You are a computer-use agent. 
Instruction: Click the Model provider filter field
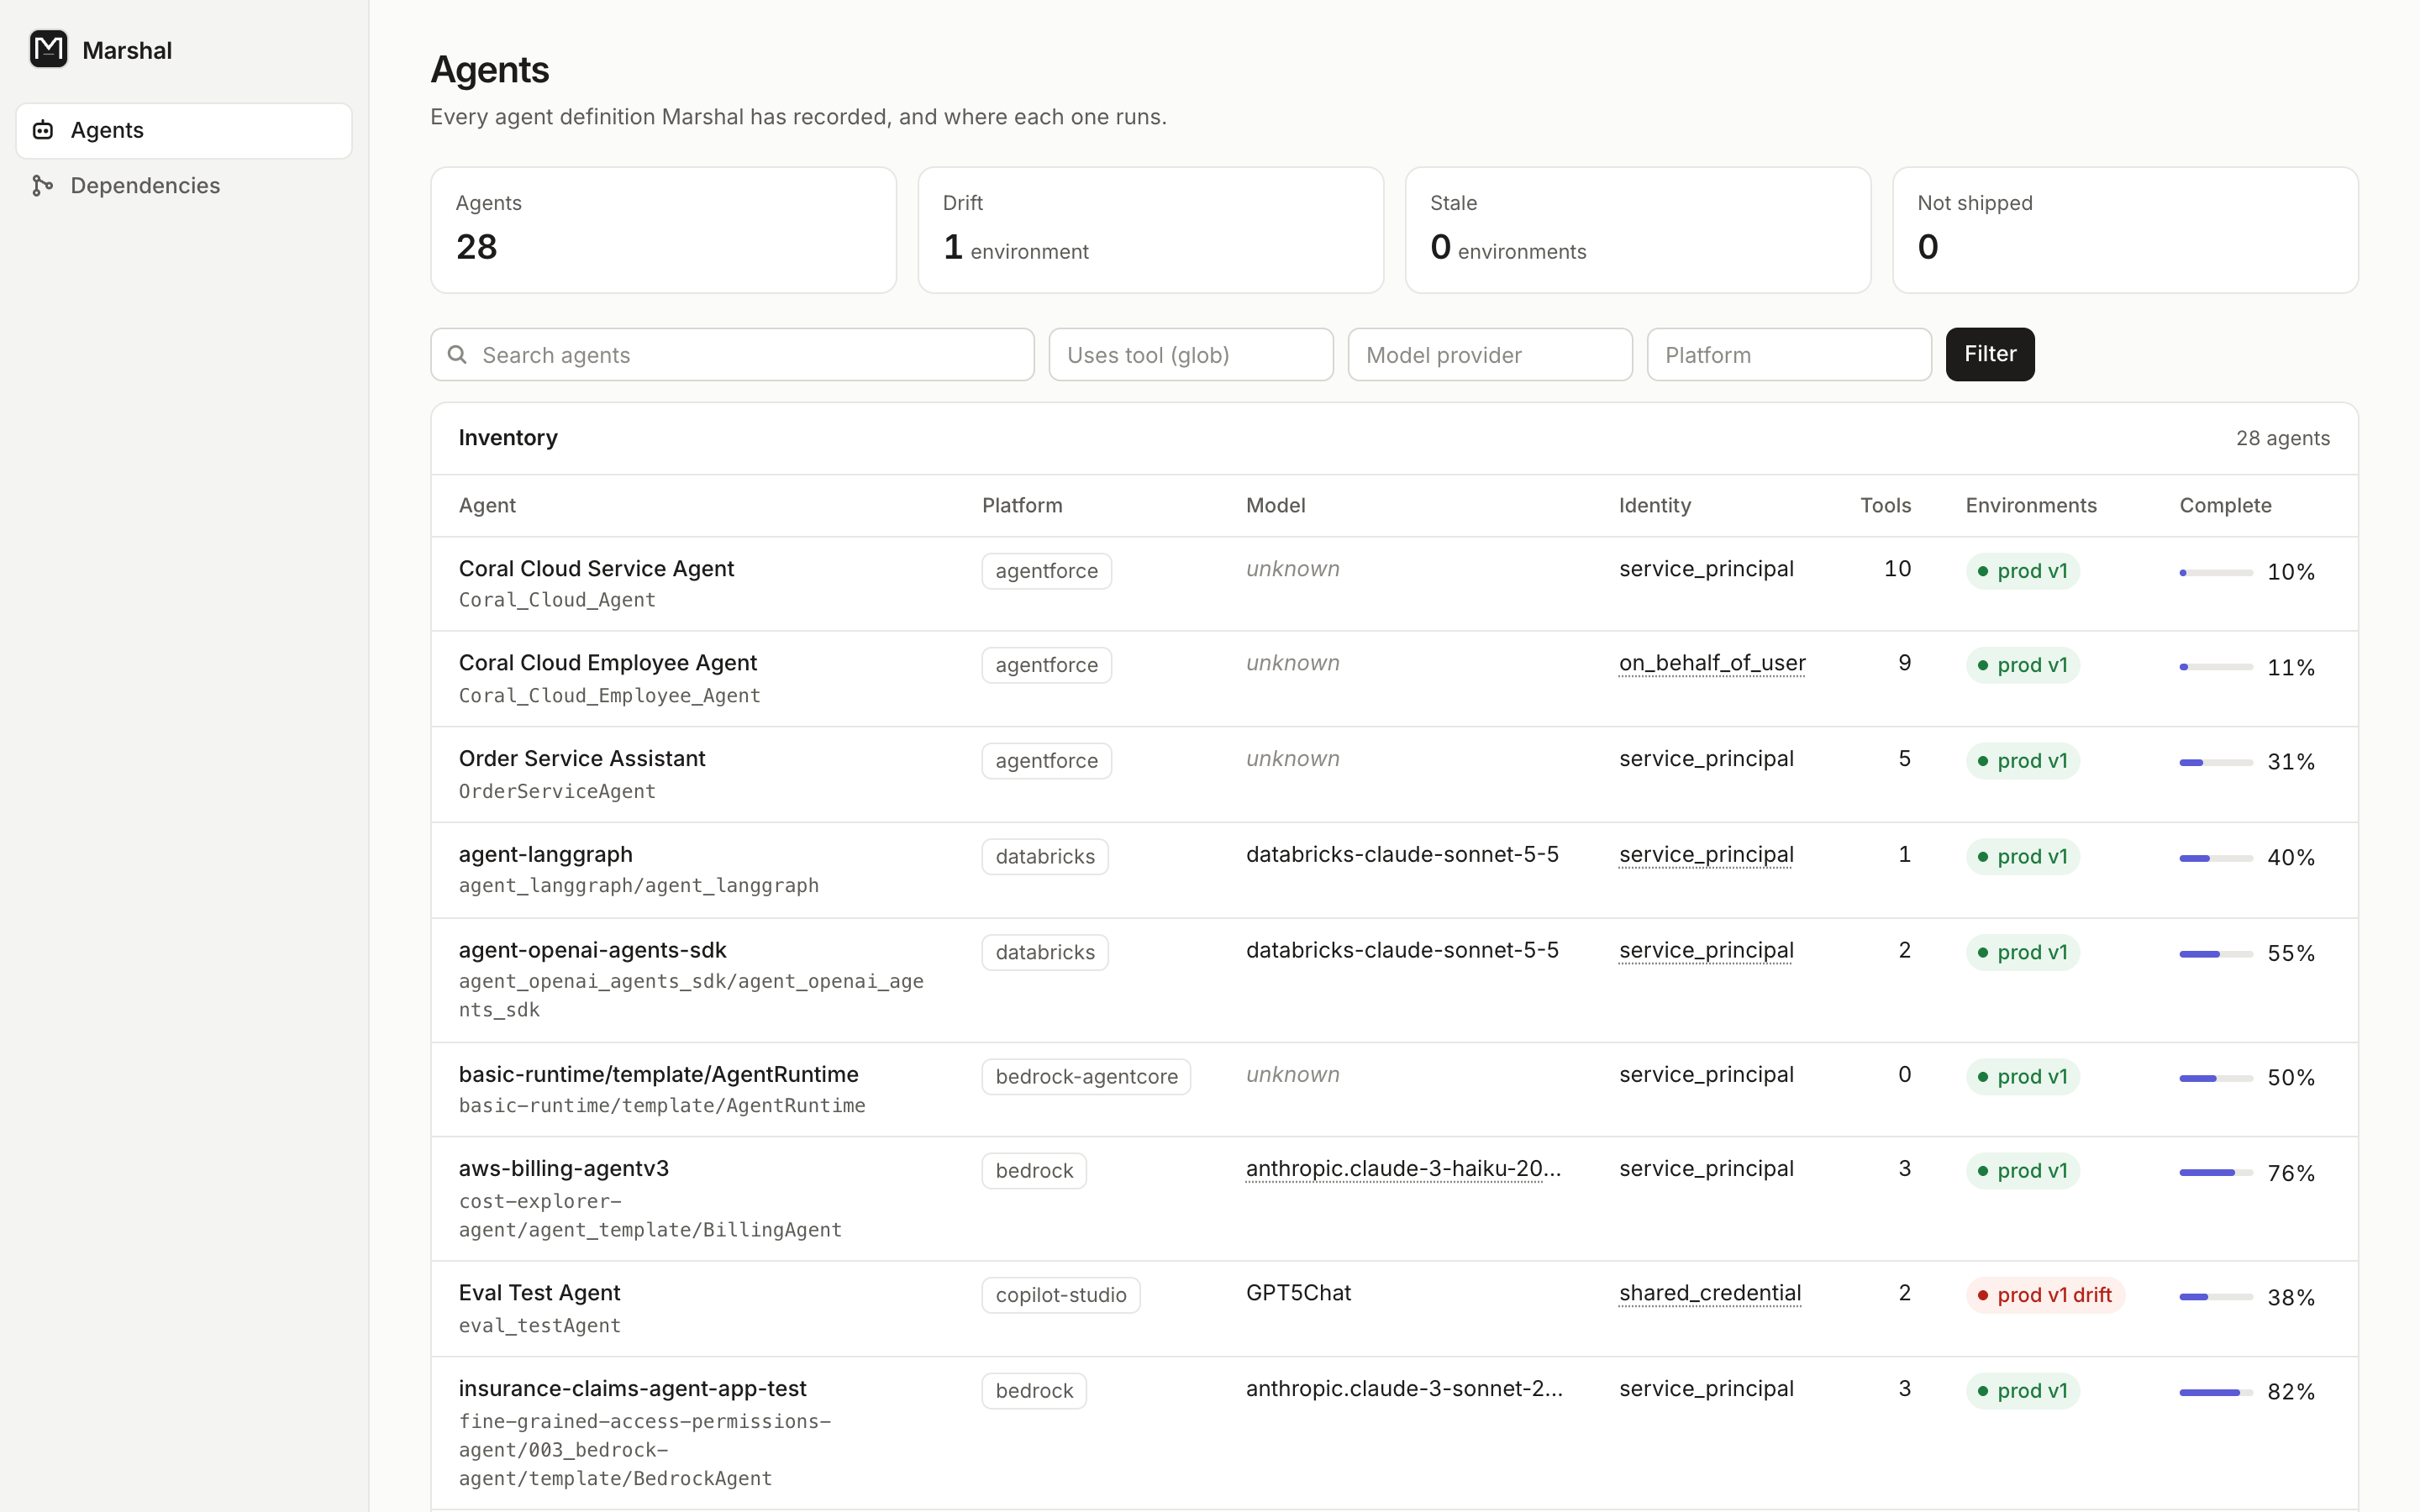tap(1490, 355)
